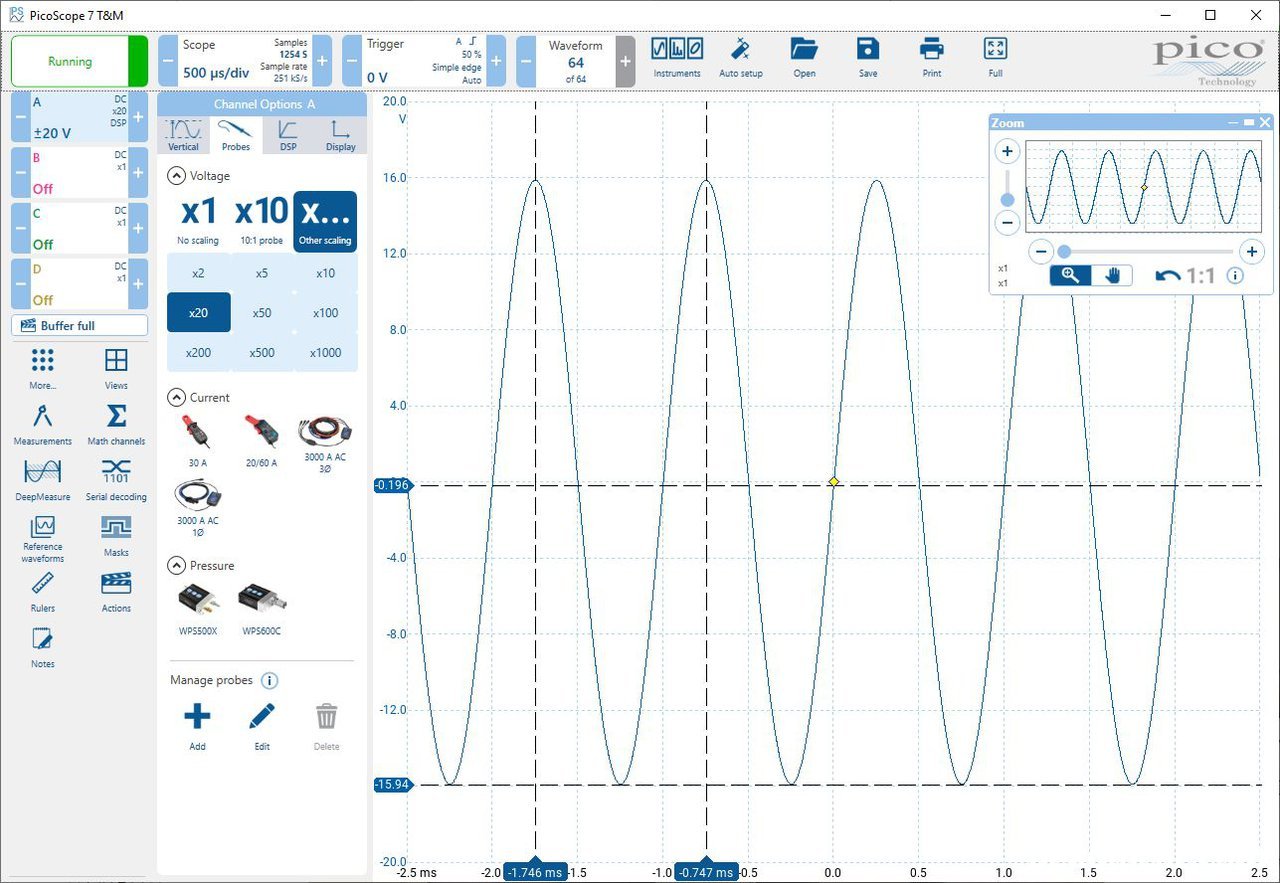Open Math channels
Viewport: 1280px width, 883px height.
click(116, 424)
